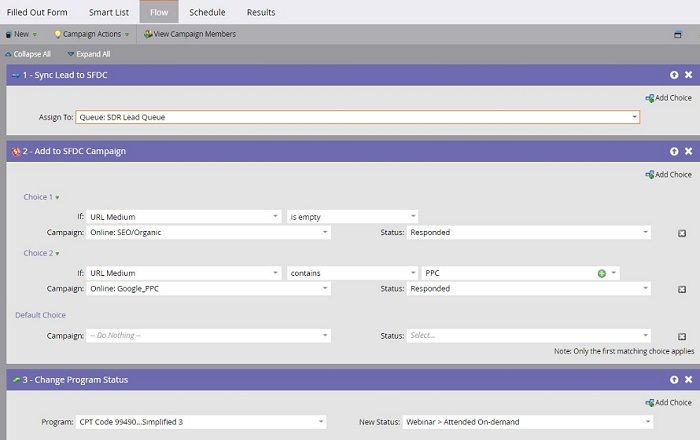Open the New menu
700x440 pixels.
(21, 34)
